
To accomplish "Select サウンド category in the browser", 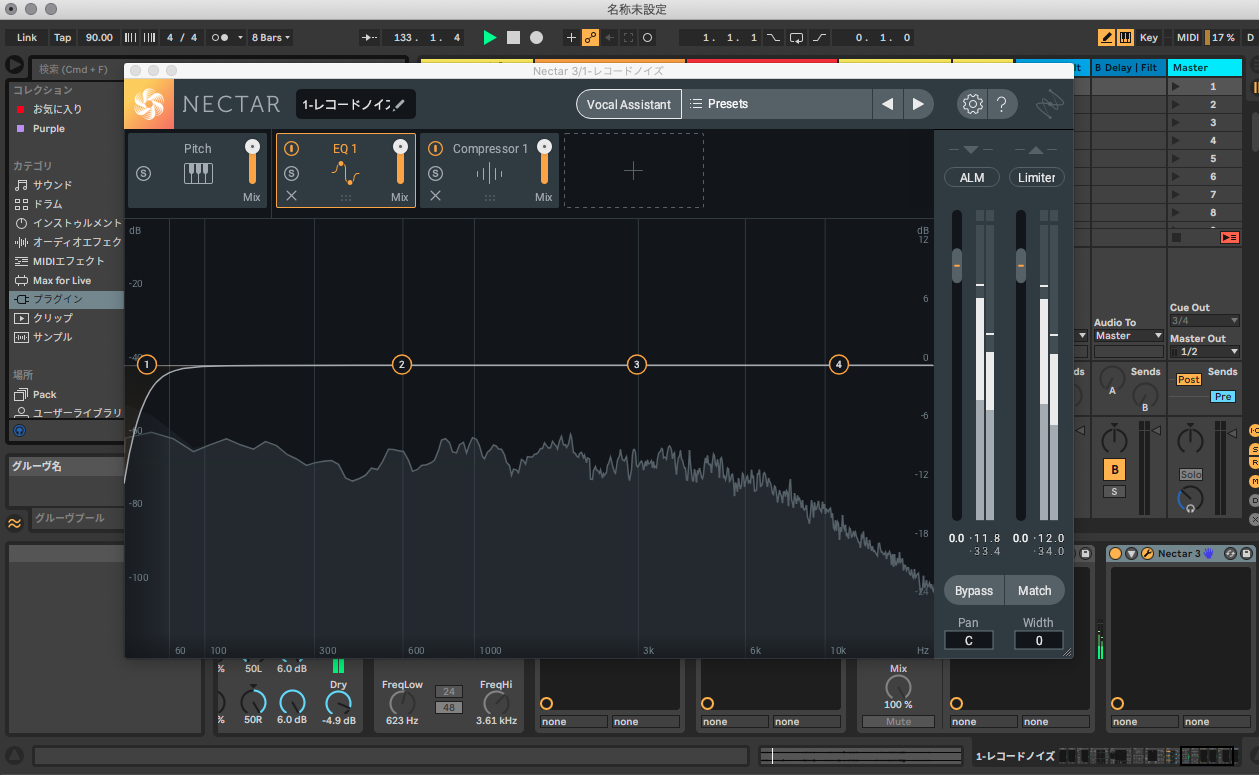I will point(53,185).
